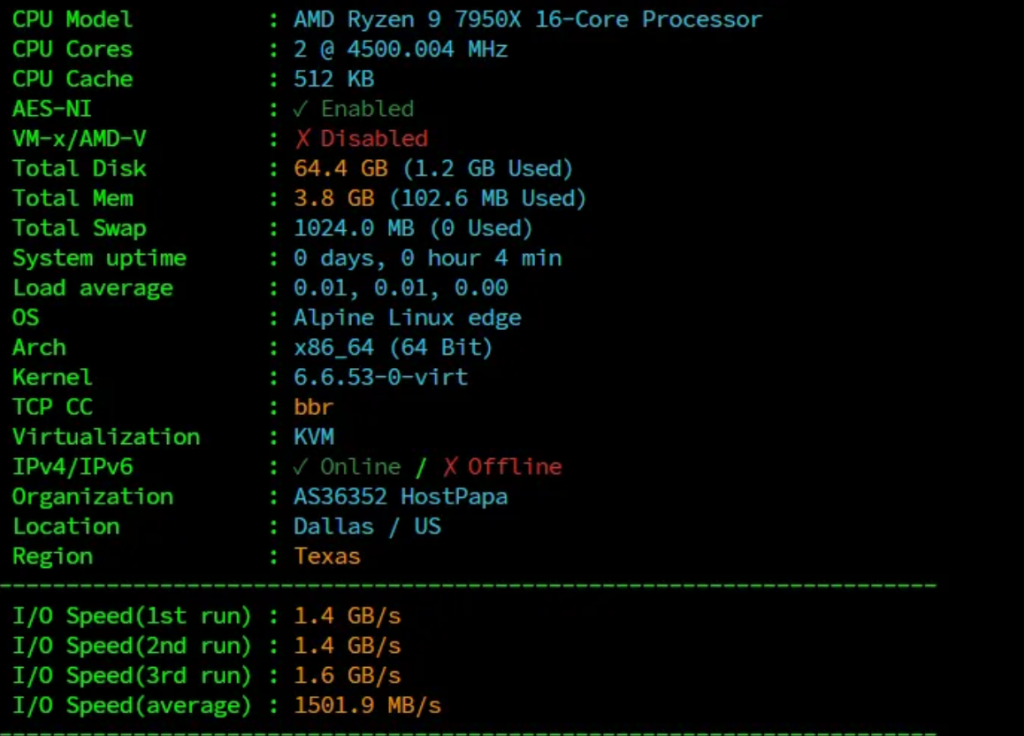Select the 'I/O Speed(3rd run)' label
Screen dimensions: 1024x736
click(132, 677)
